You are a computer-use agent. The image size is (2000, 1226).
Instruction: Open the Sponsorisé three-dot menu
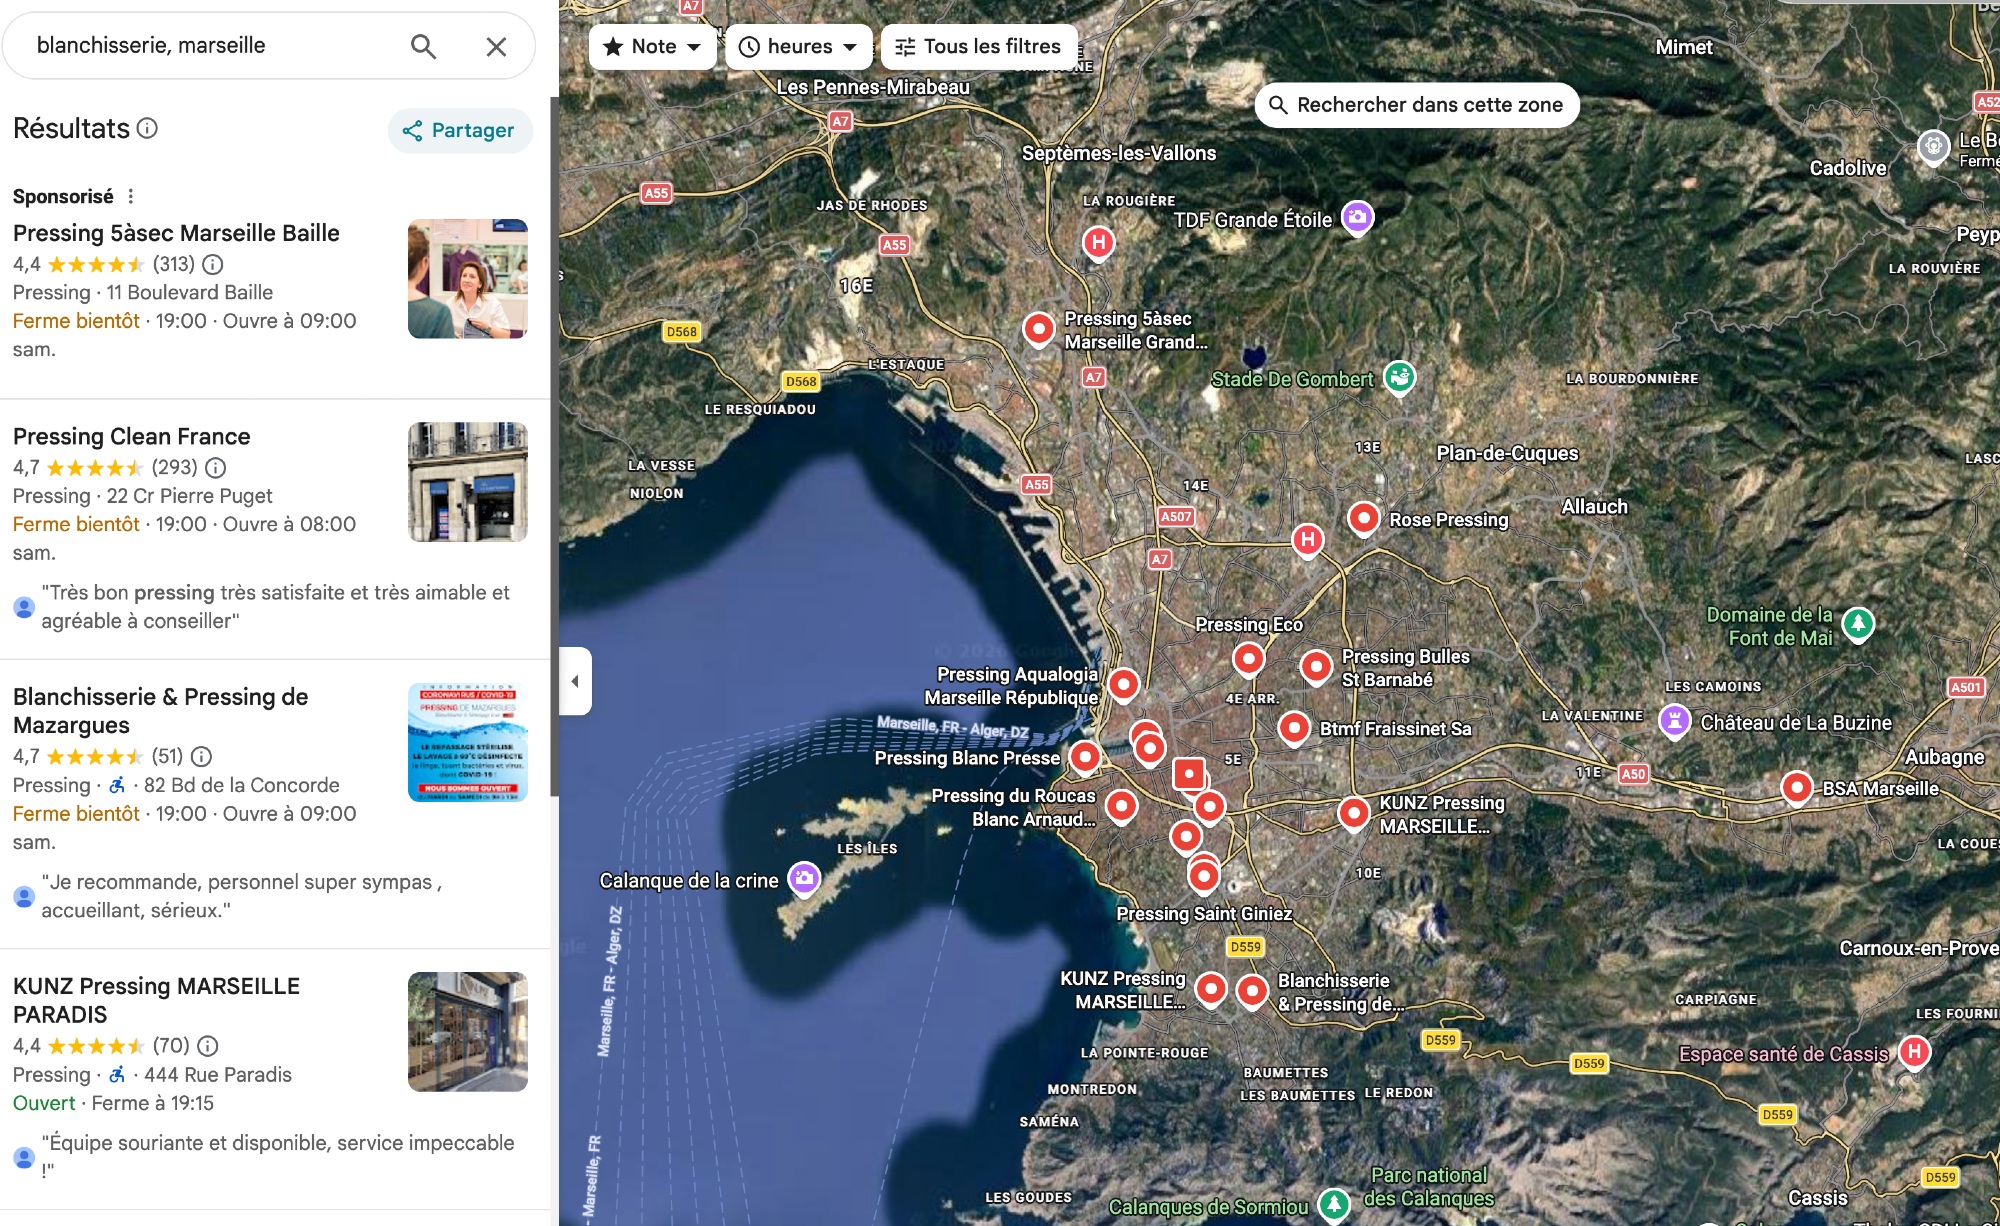(130, 196)
